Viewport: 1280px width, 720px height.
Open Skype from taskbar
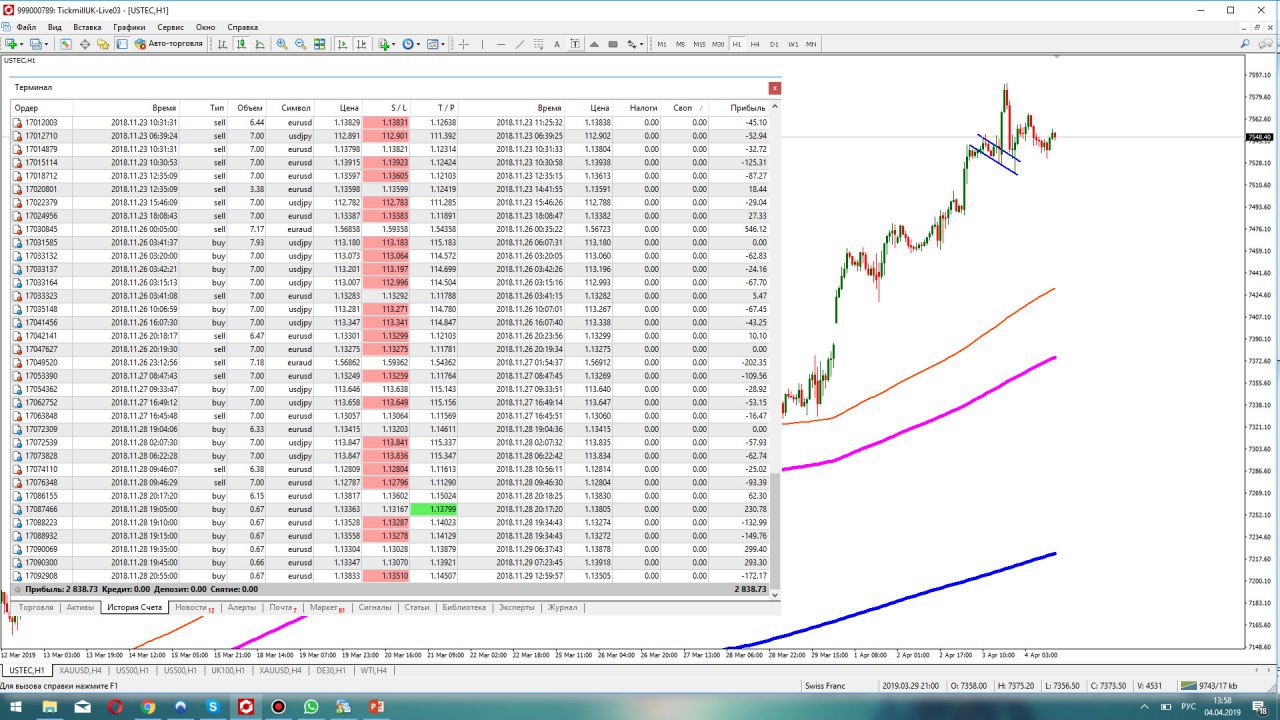tap(213, 707)
